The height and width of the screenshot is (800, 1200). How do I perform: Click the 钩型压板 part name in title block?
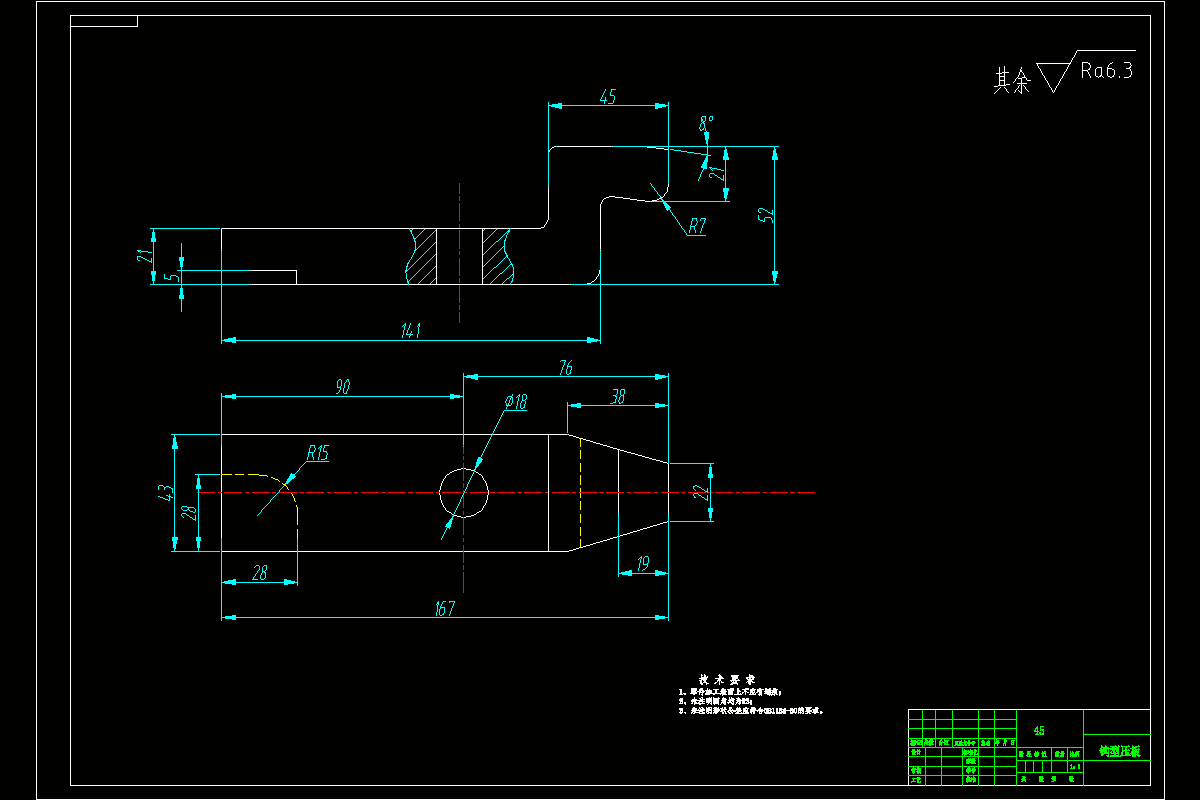pyautogui.click(x=1119, y=751)
